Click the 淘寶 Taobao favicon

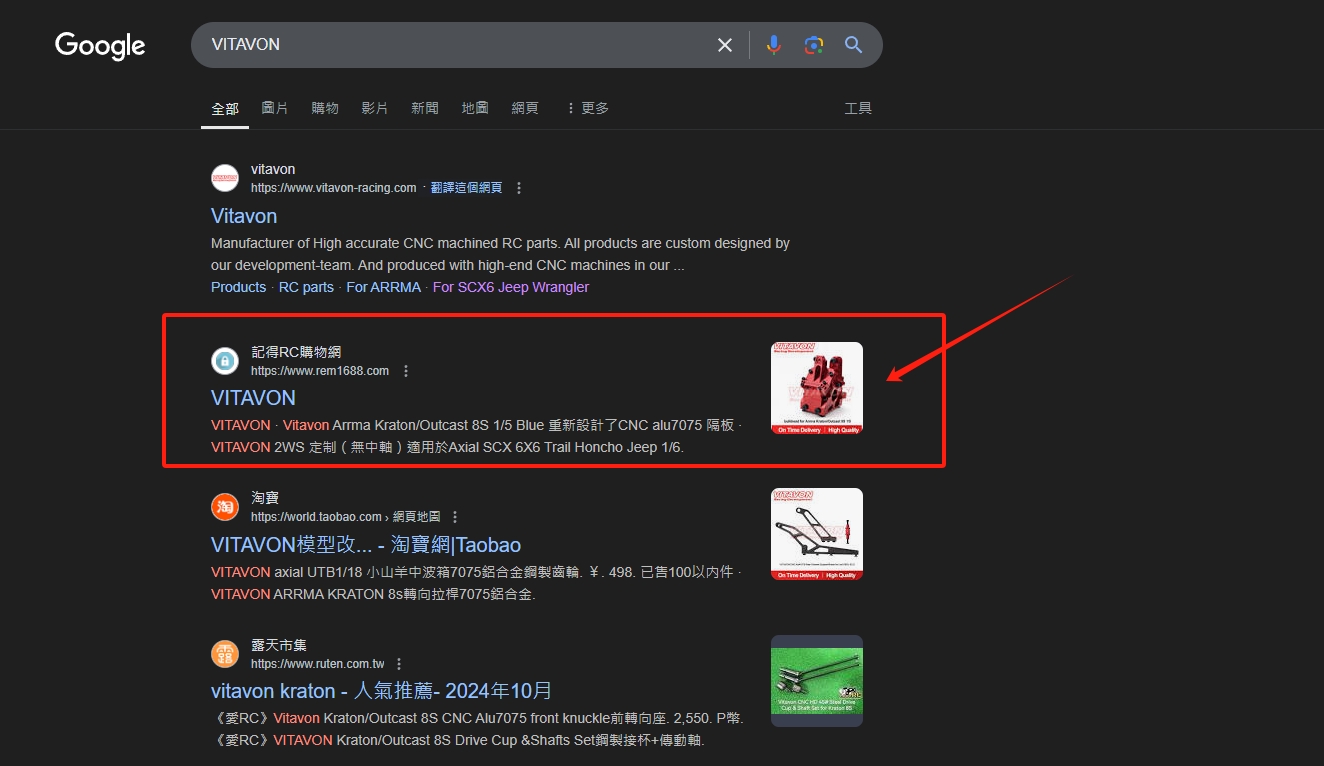[225, 507]
